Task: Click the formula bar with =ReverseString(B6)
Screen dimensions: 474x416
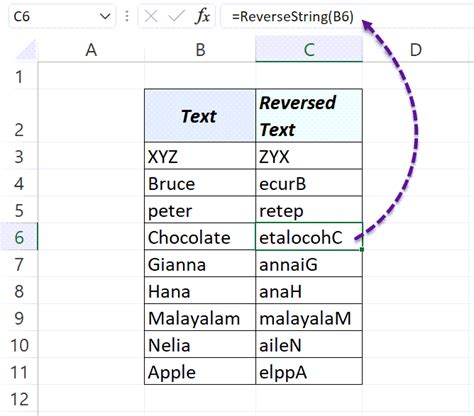Action: [x=347, y=16]
